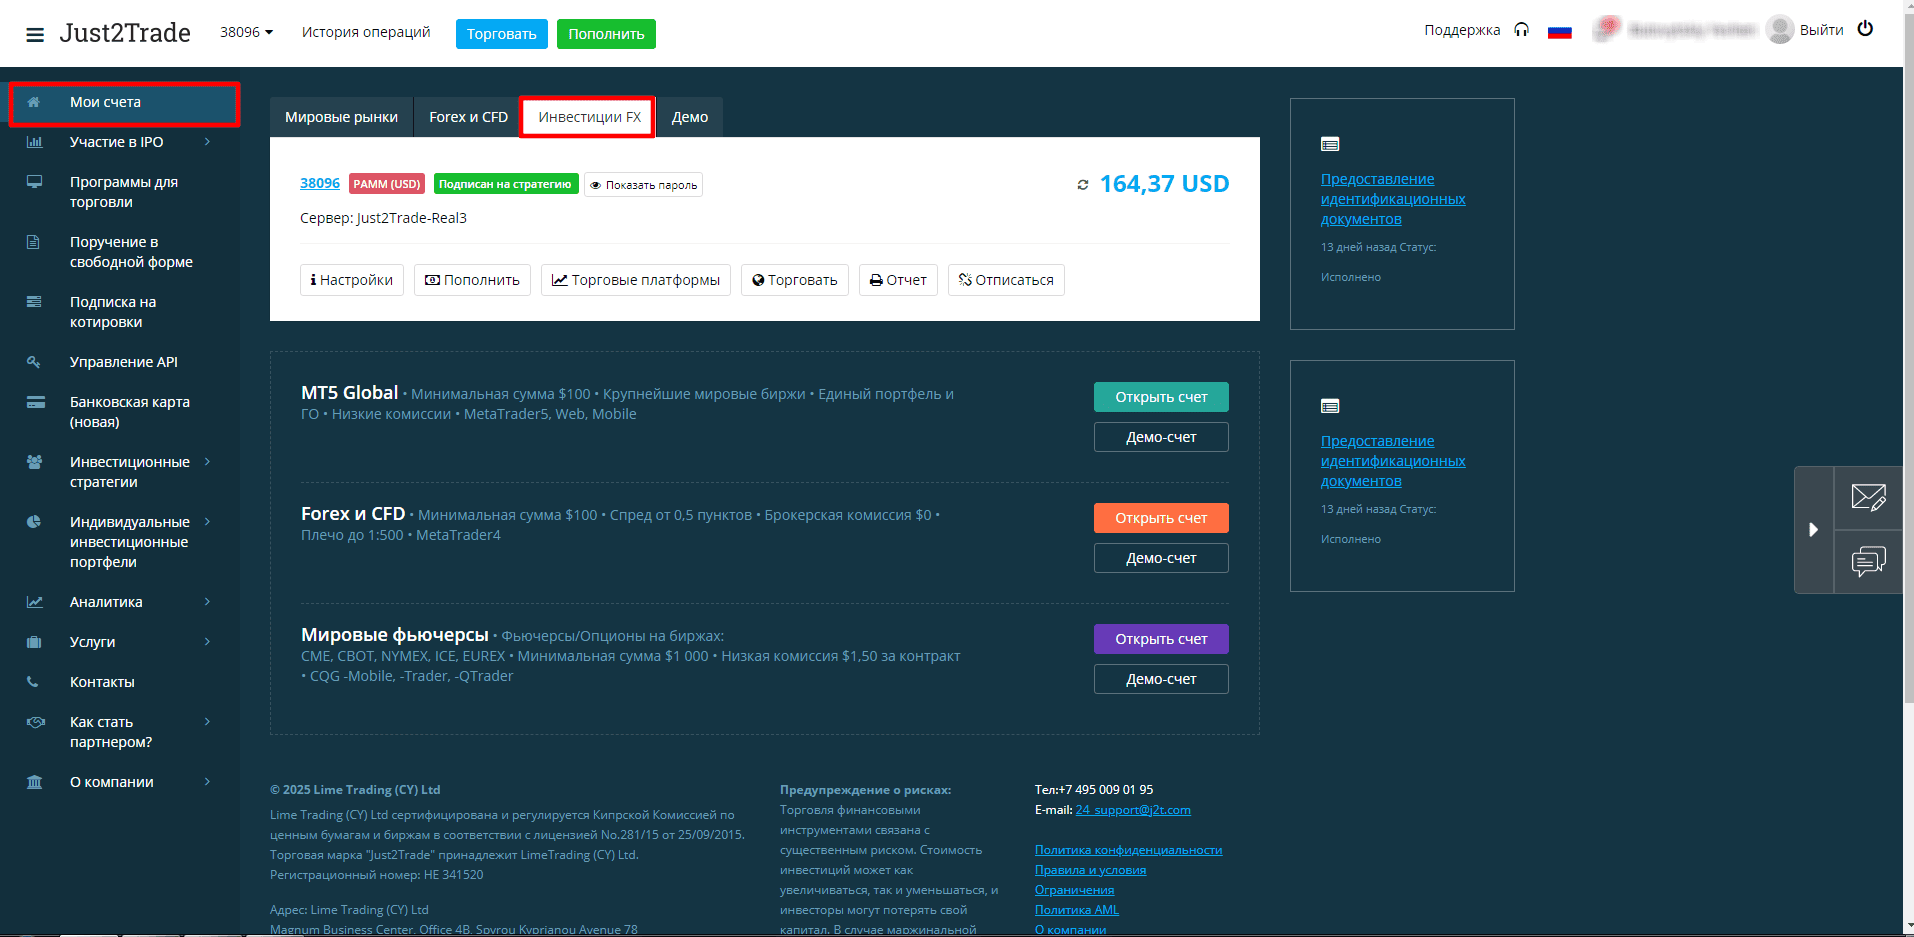The image size is (1914, 937).
Task: Click the Банковская карта card icon
Action: [35, 402]
